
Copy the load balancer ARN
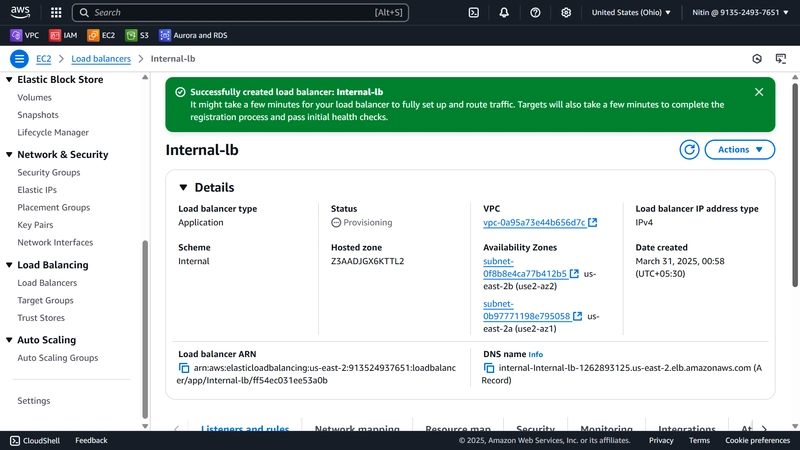(x=184, y=368)
